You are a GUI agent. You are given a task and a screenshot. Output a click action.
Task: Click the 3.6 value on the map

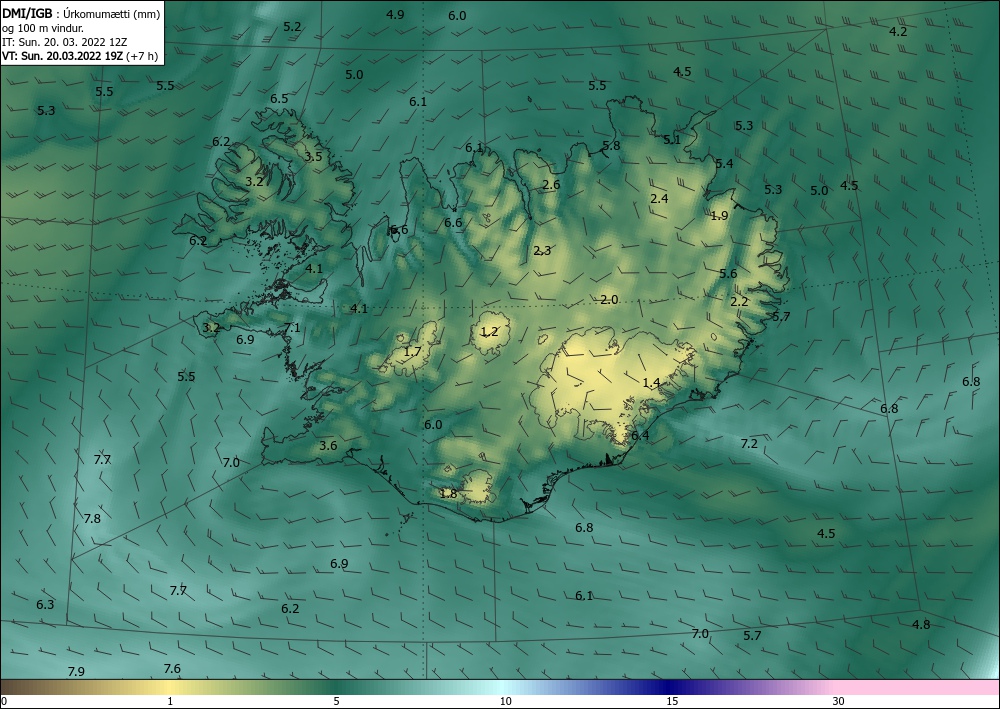328,445
